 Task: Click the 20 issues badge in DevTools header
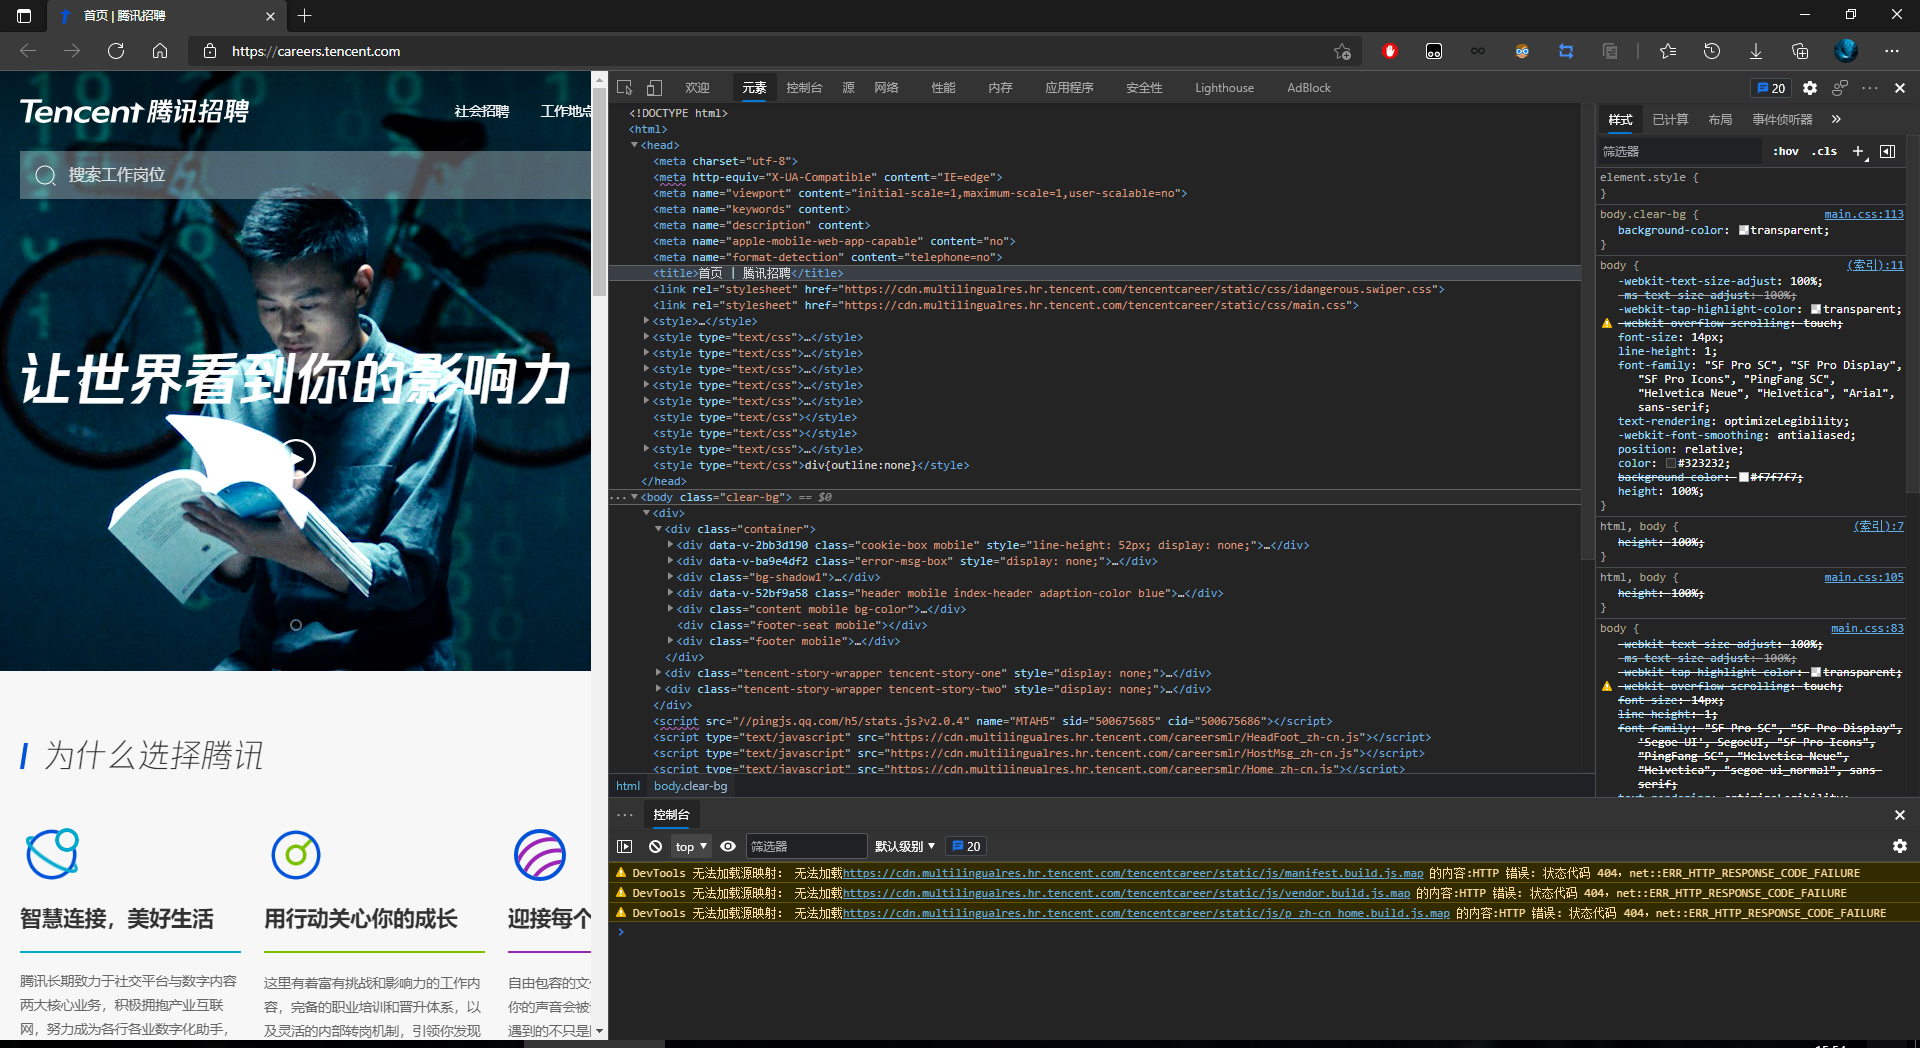click(1771, 88)
